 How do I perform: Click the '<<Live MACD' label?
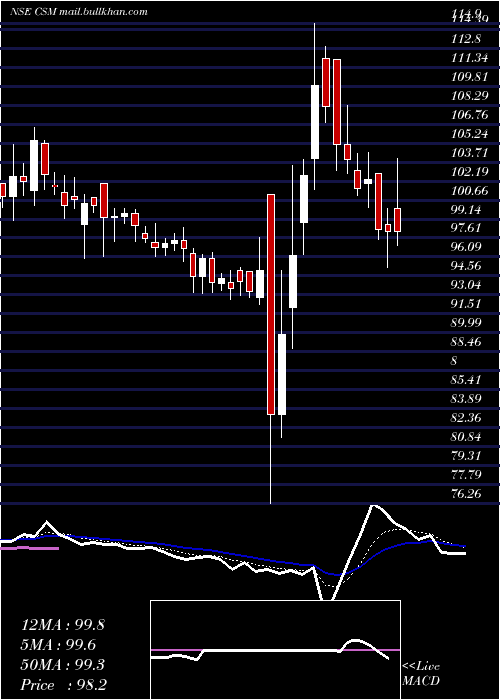pos(421,674)
